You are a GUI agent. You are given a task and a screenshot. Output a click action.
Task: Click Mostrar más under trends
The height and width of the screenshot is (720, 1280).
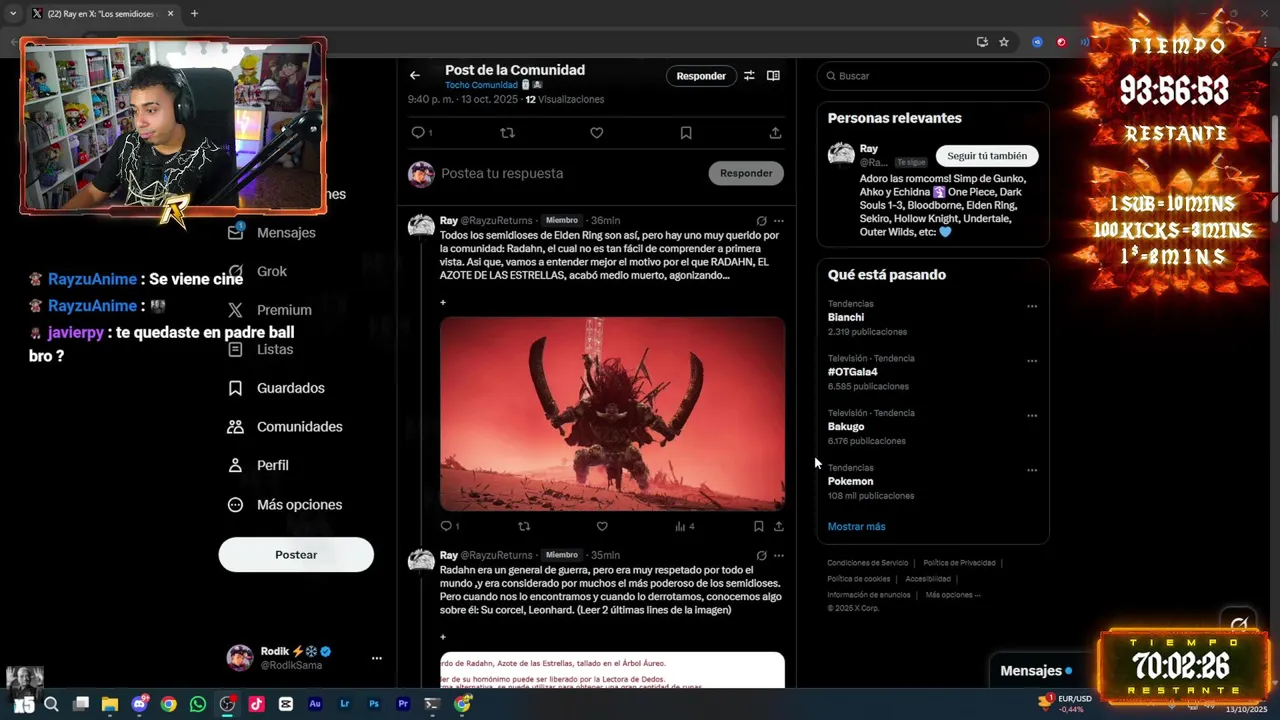[856, 527]
